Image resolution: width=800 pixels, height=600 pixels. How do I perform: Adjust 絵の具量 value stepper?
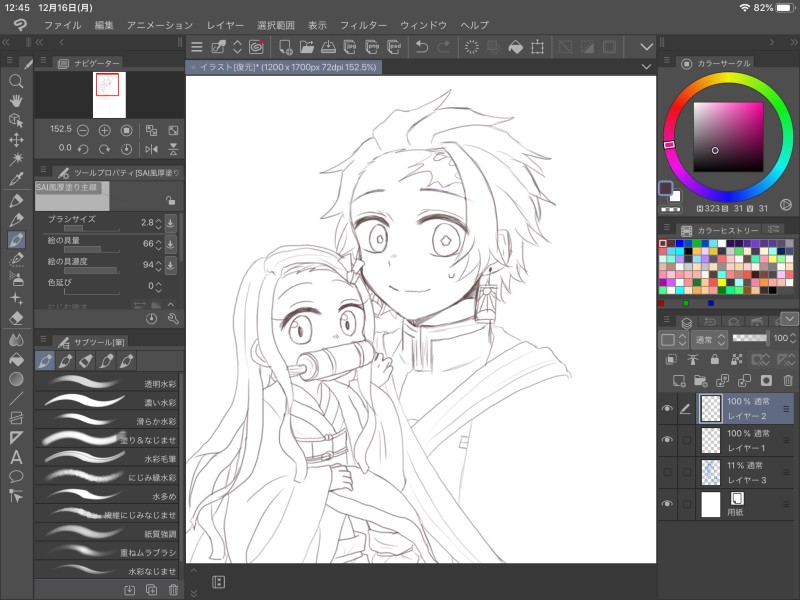(159, 244)
